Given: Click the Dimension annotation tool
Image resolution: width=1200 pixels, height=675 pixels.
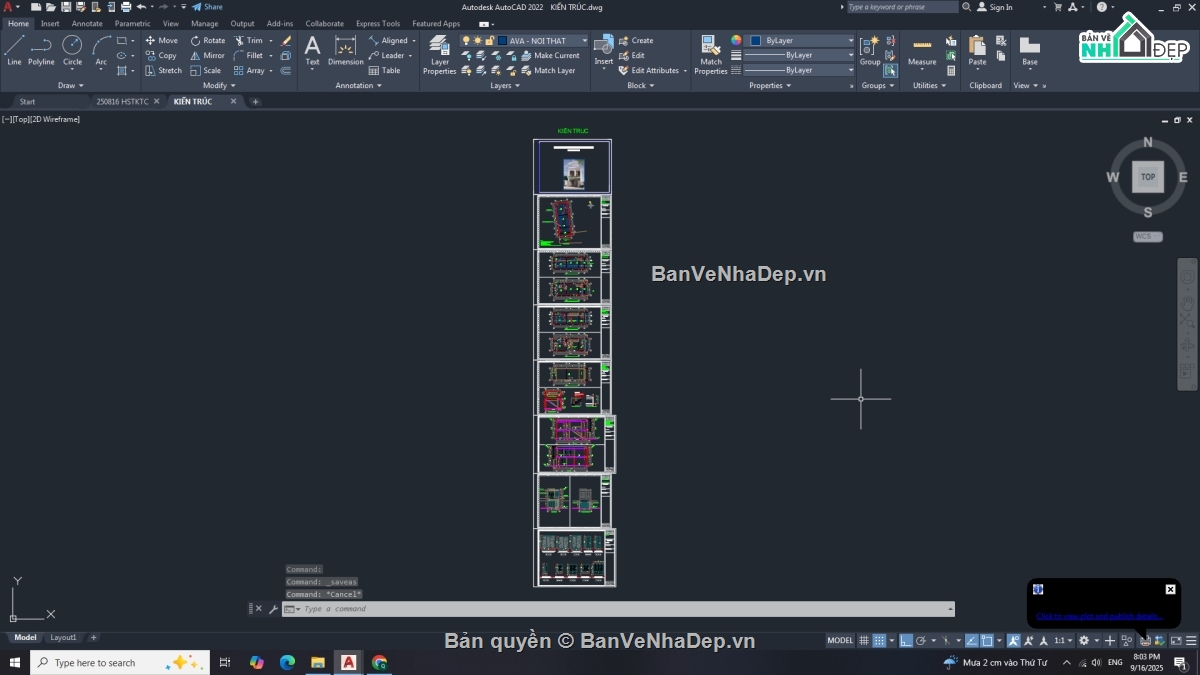Looking at the screenshot, I should [345, 51].
